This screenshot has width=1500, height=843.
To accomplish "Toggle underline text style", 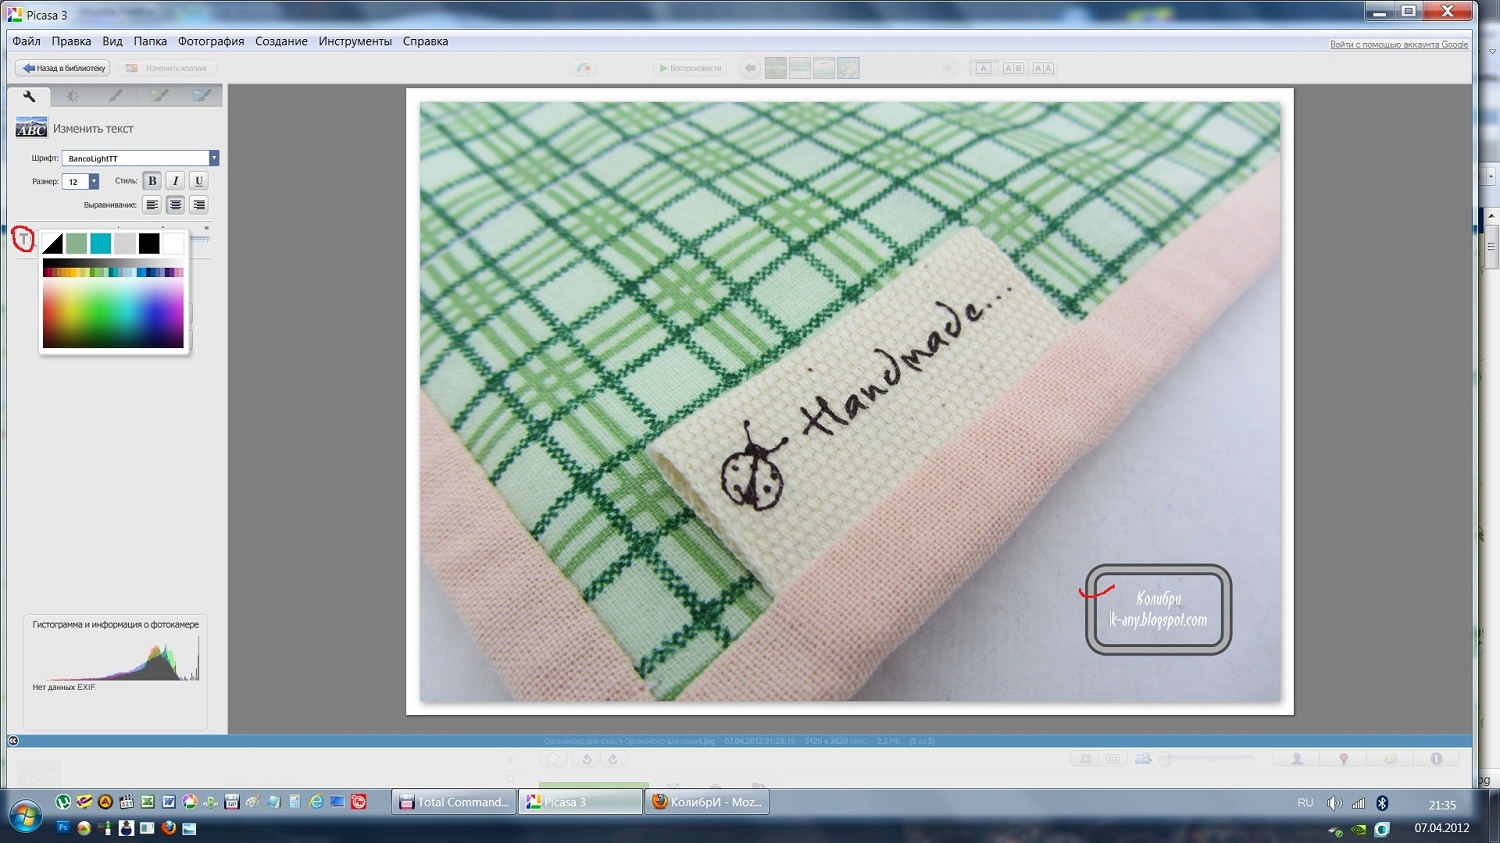I will 199,181.
